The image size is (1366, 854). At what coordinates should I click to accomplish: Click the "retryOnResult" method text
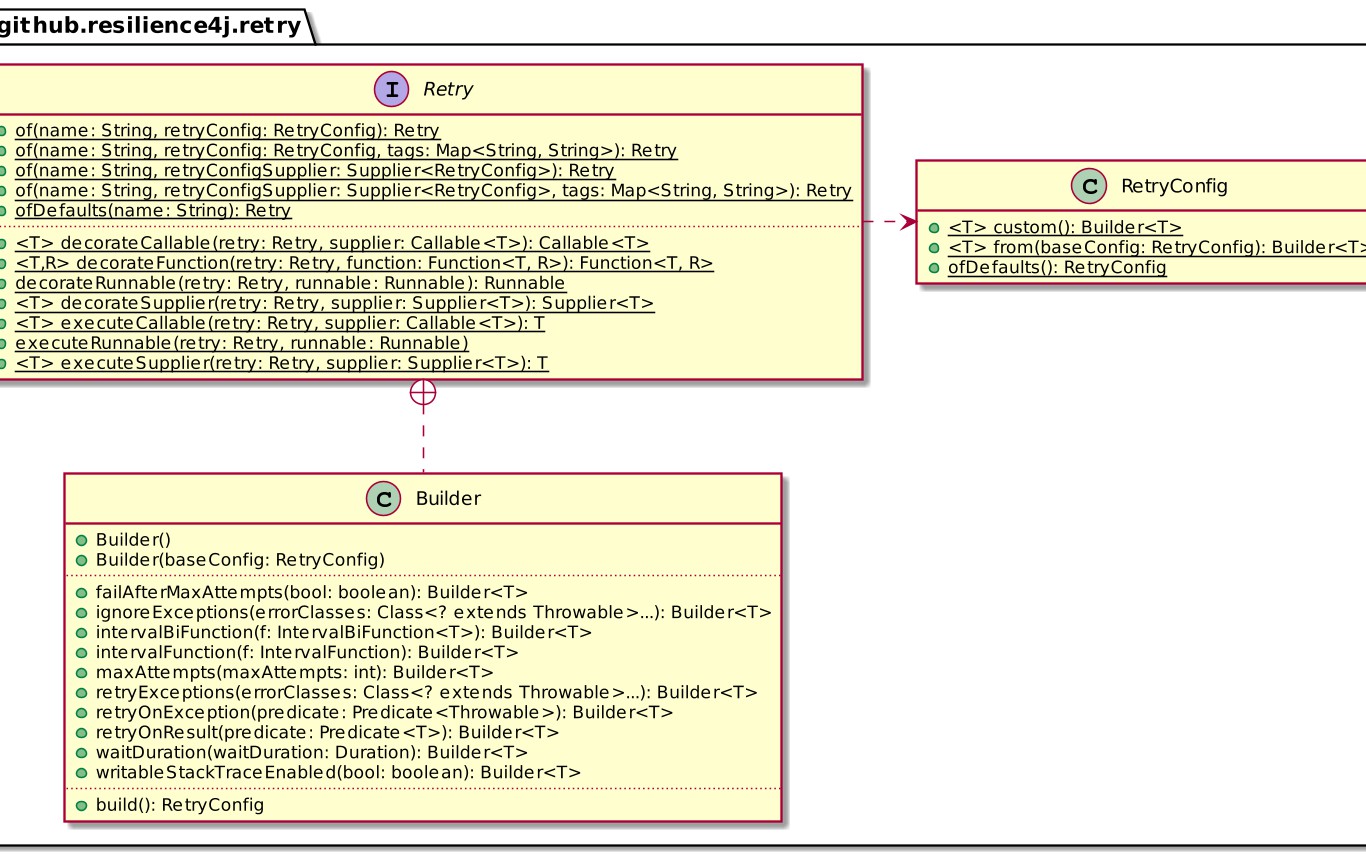(327, 733)
